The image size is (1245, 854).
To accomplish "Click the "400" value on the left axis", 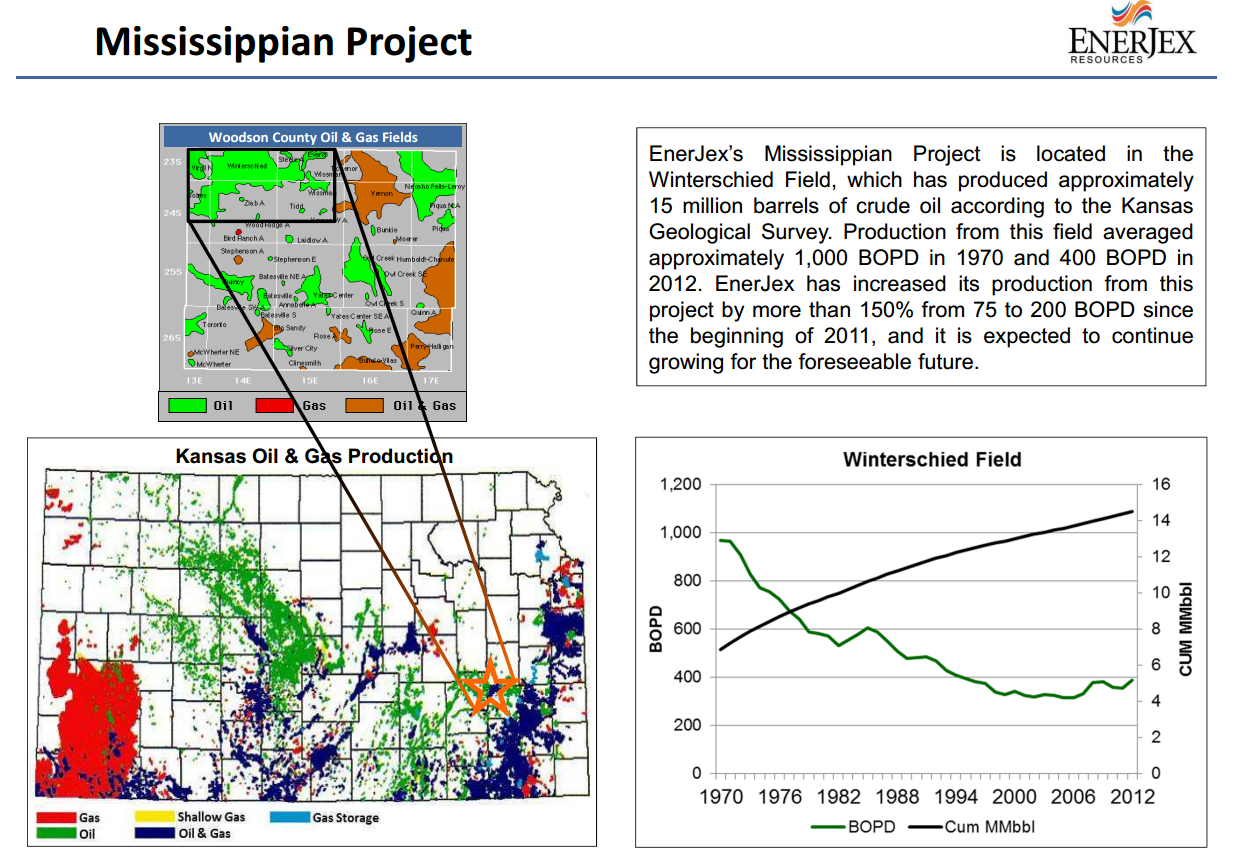I will 688,677.
